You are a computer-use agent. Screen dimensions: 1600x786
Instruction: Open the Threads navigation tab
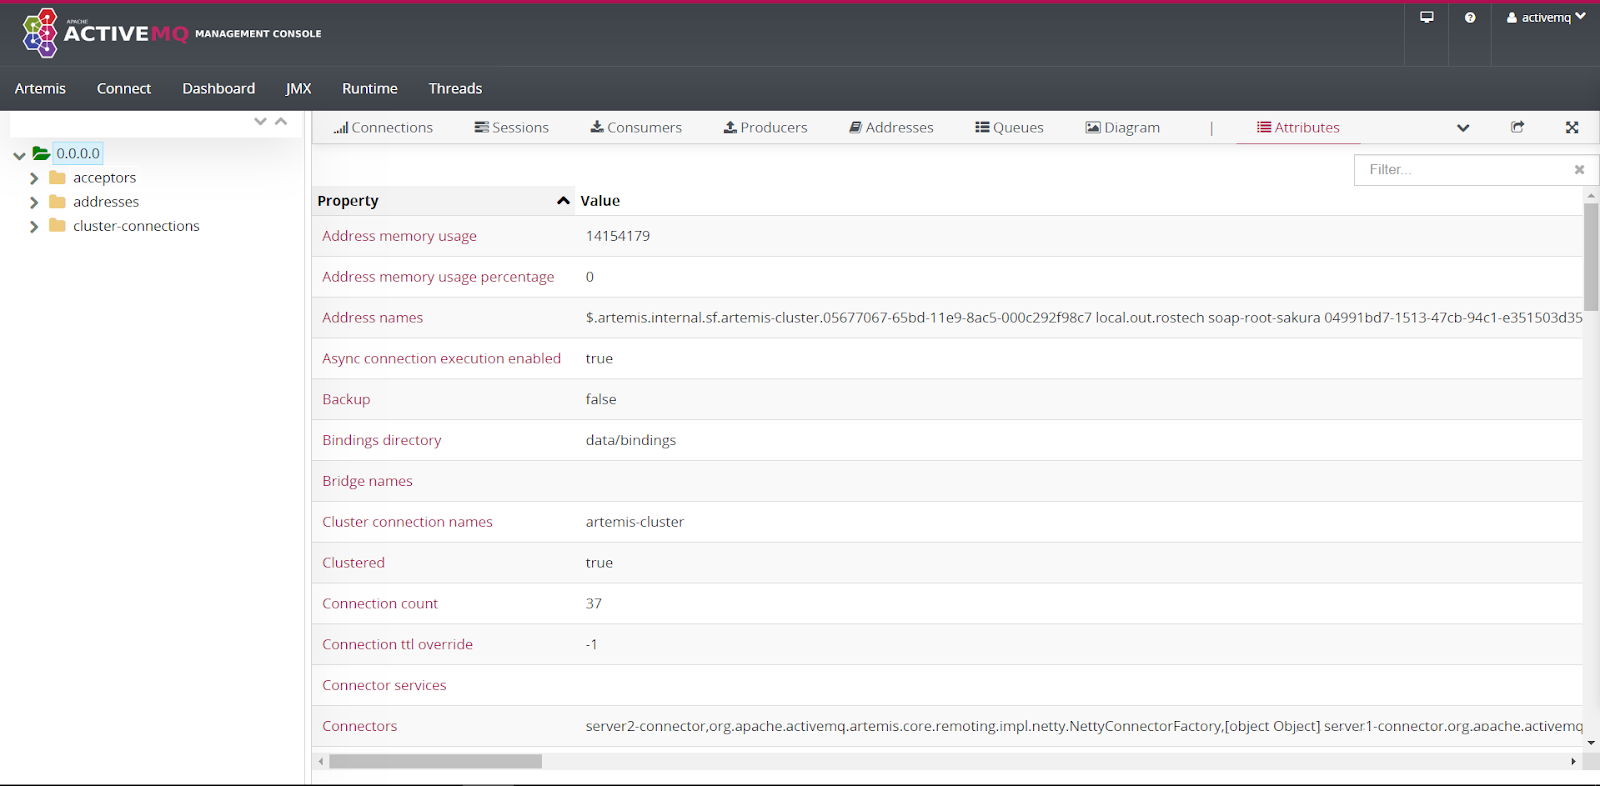455,88
